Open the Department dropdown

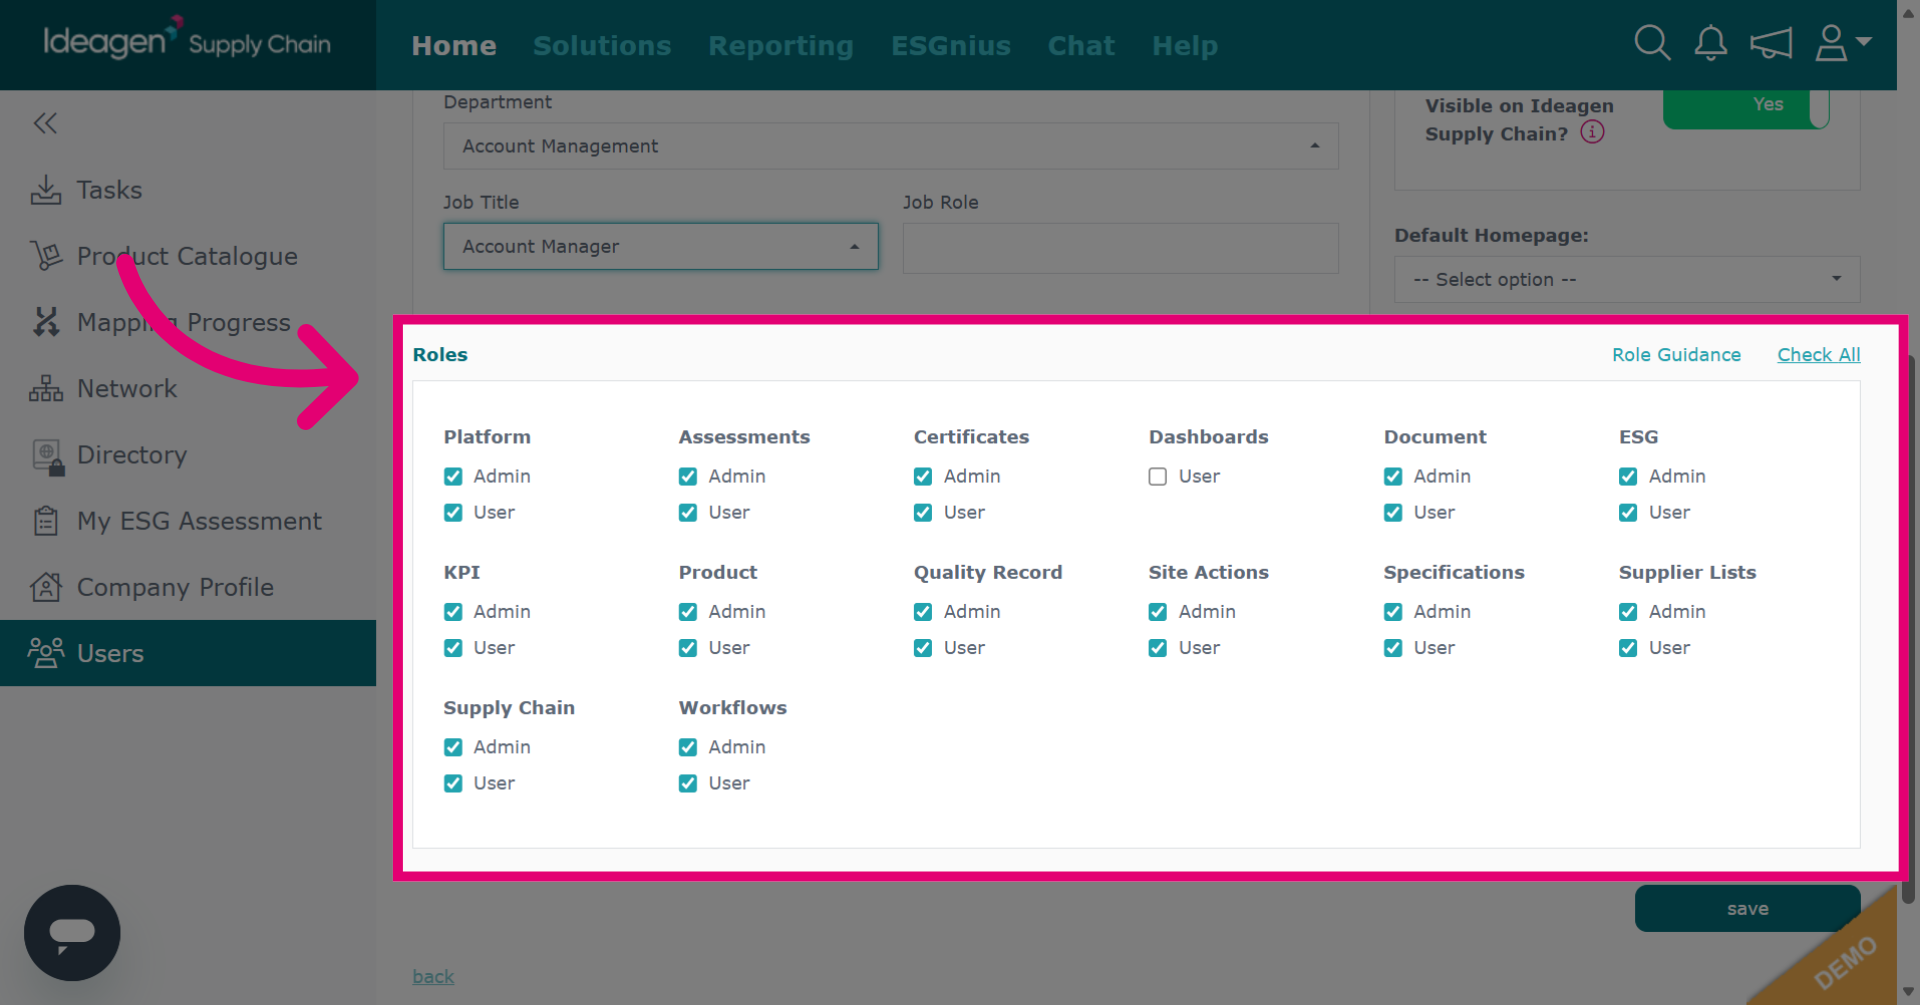click(891, 146)
